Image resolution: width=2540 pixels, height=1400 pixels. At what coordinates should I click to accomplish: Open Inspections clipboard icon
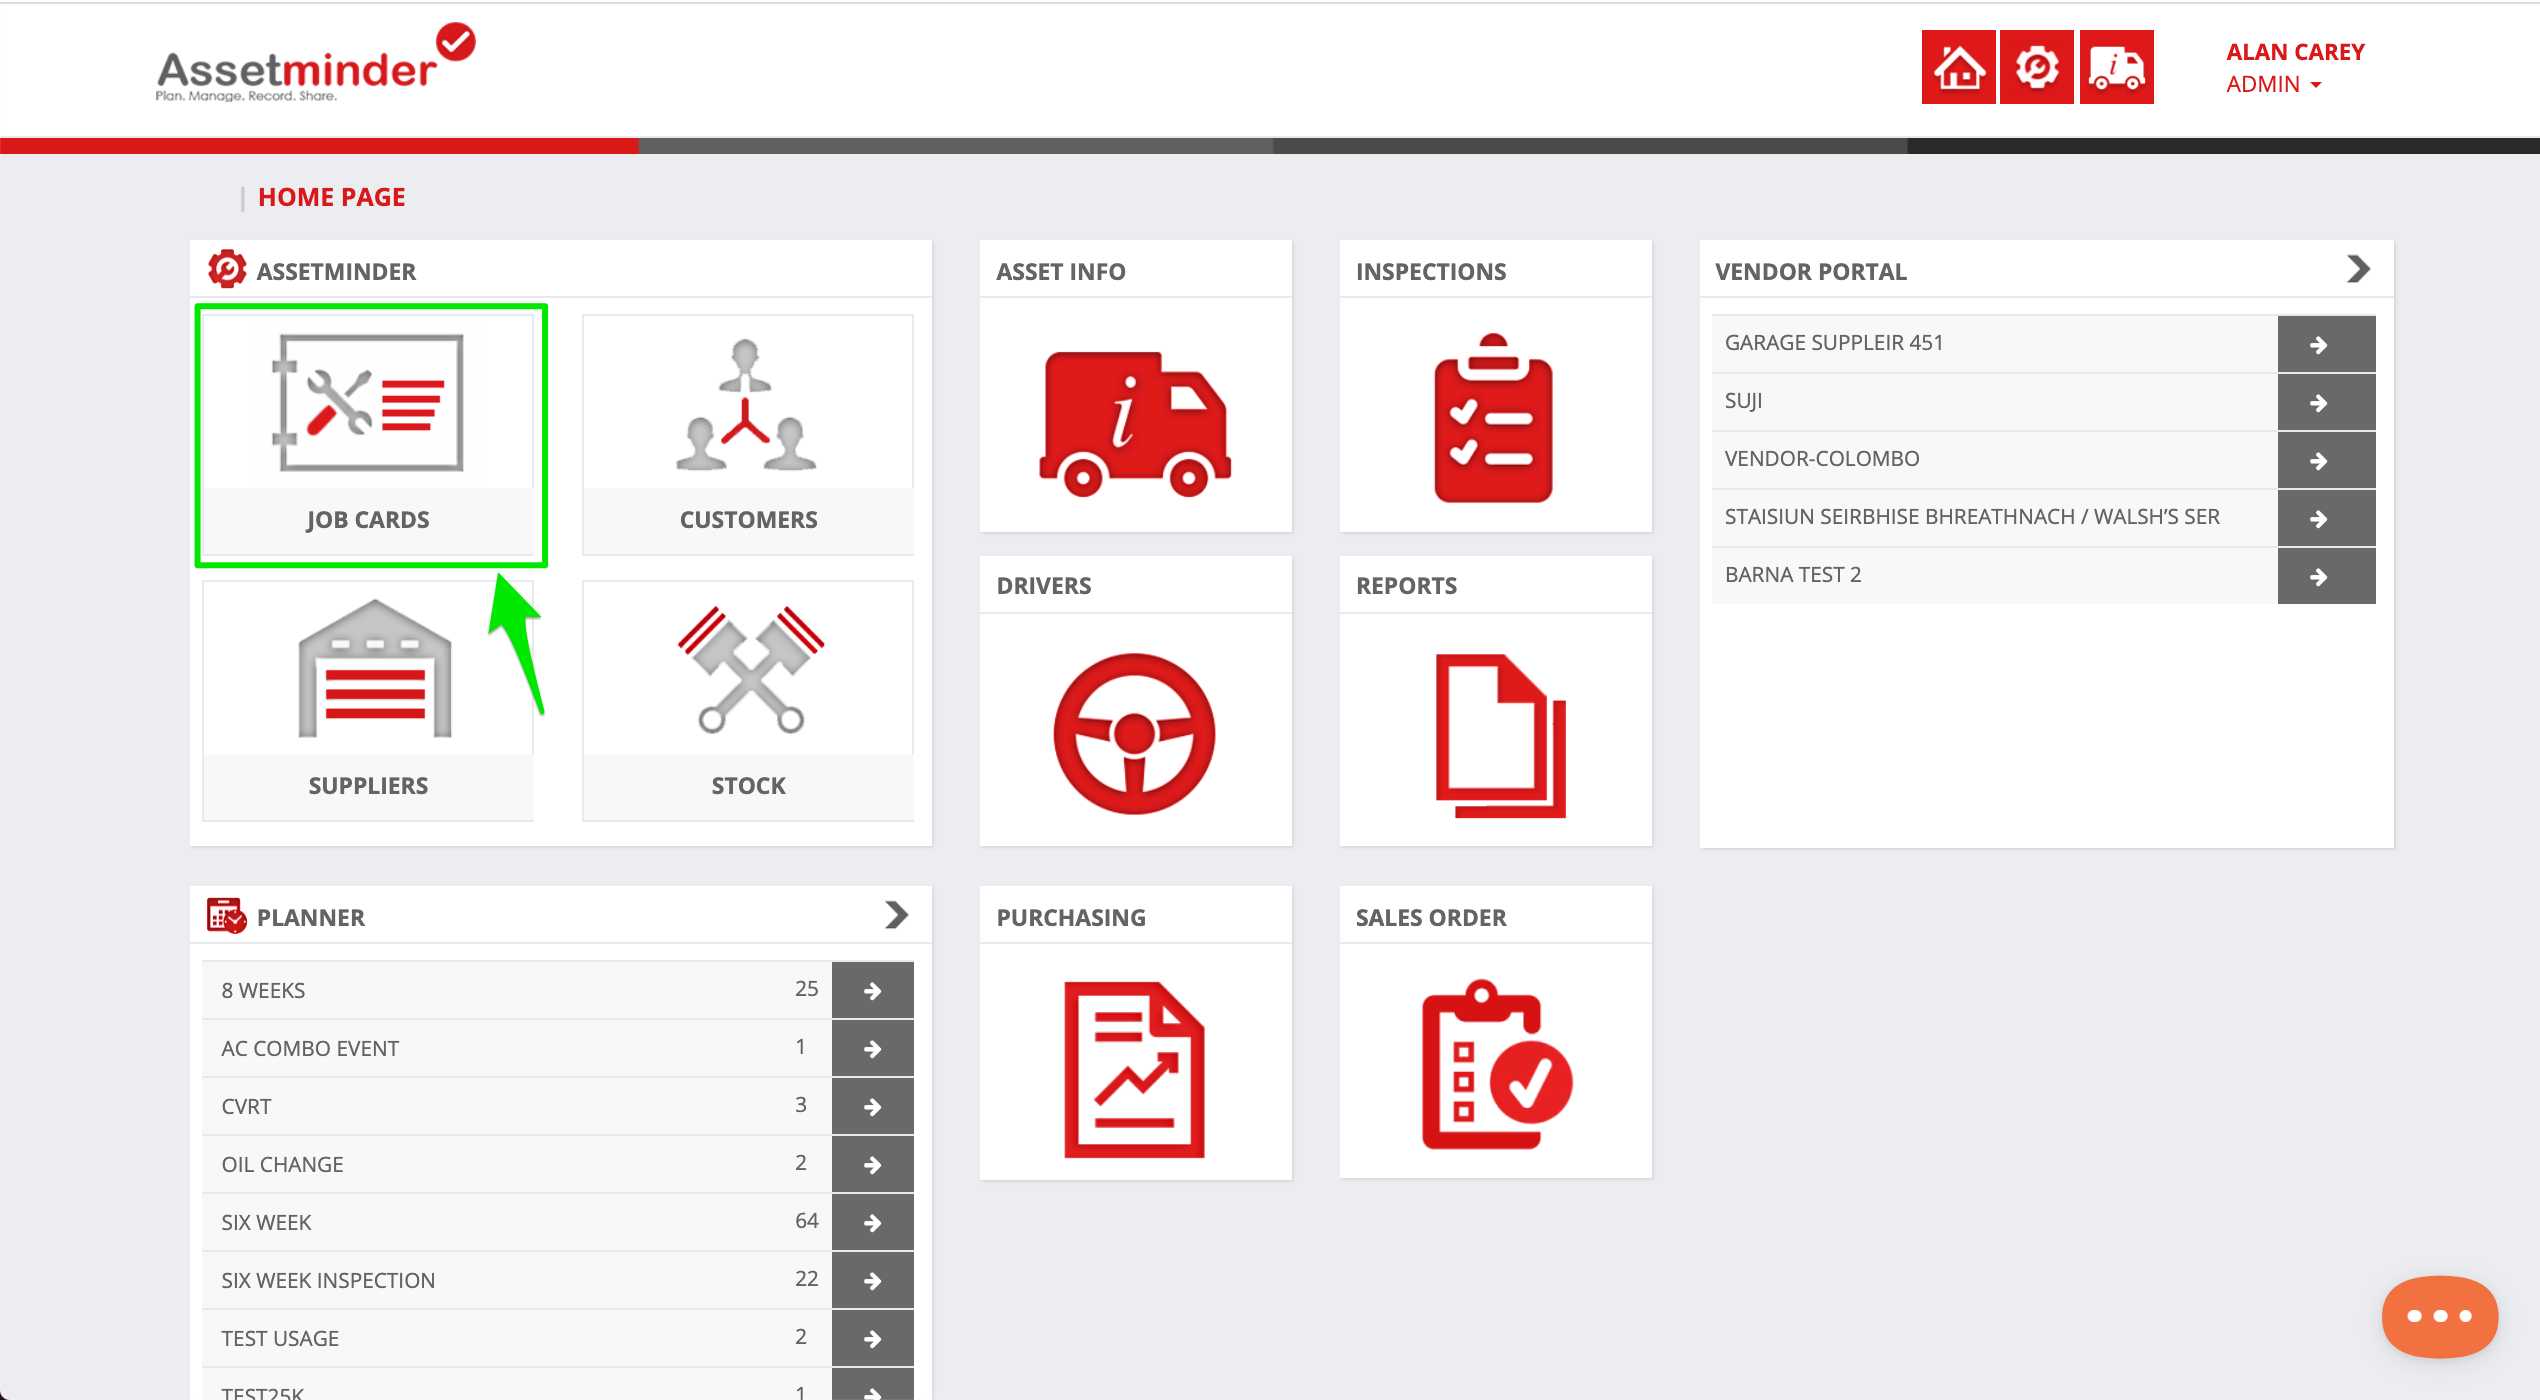click(x=1493, y=419)
